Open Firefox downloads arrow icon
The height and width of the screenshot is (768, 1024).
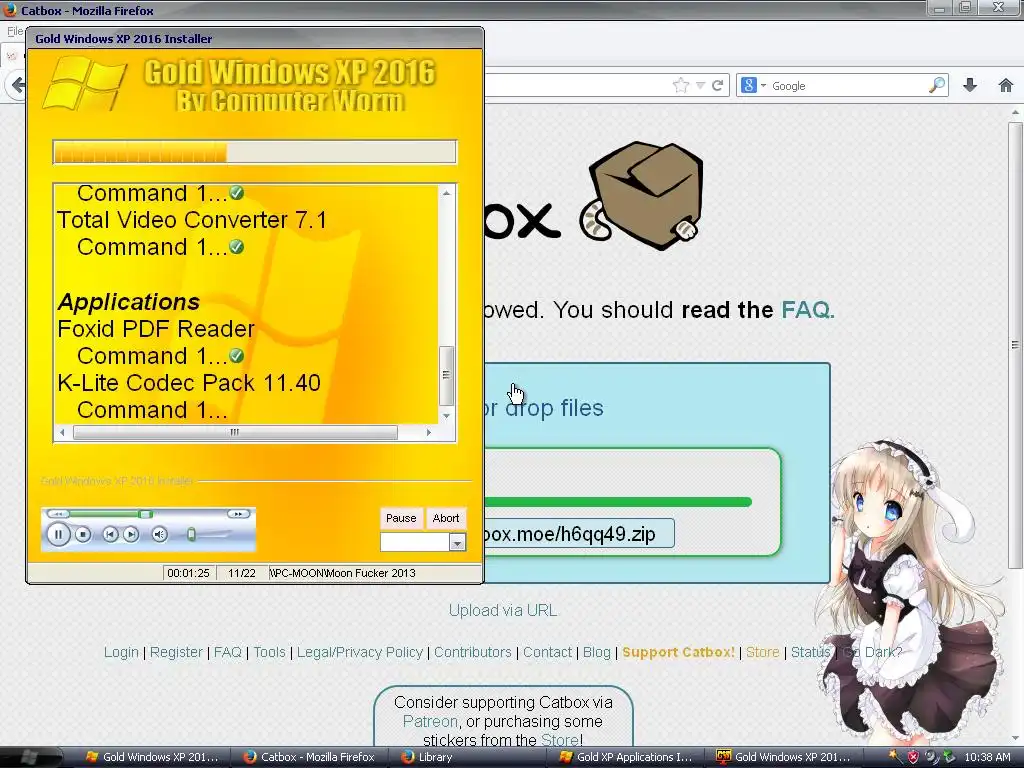click(x=970, y=86)
